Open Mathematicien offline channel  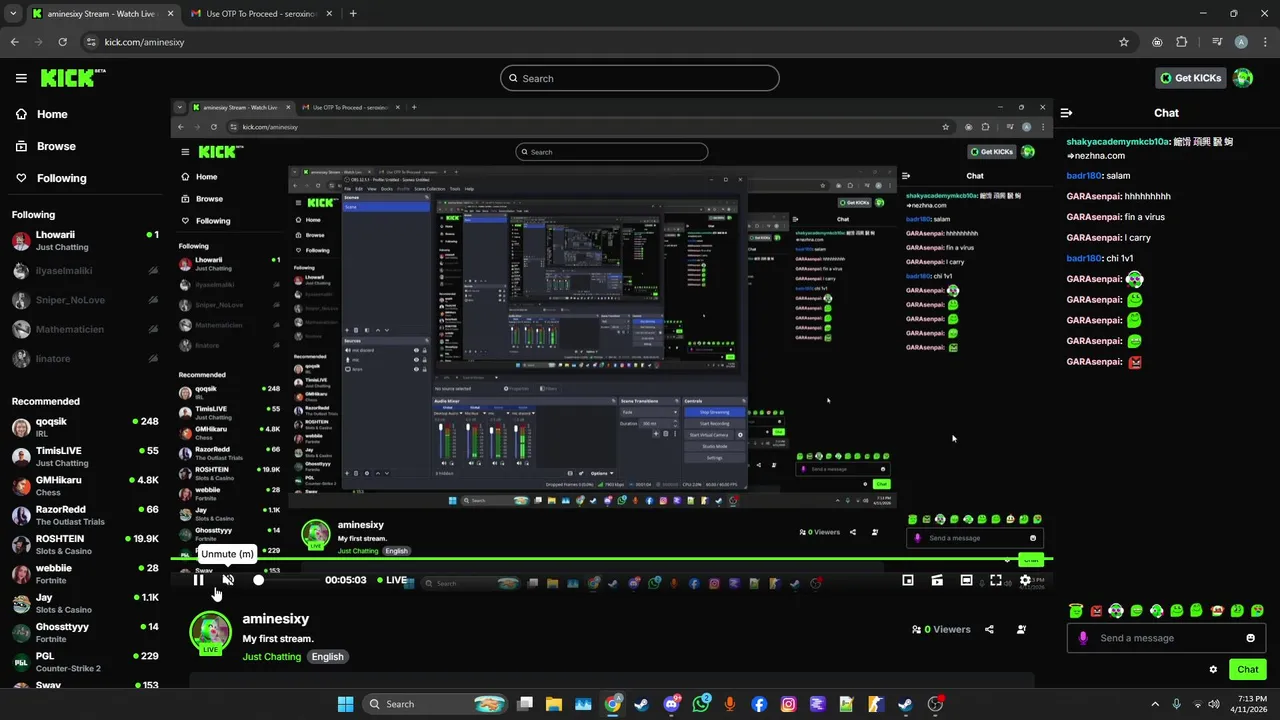[x=85, y=329]
